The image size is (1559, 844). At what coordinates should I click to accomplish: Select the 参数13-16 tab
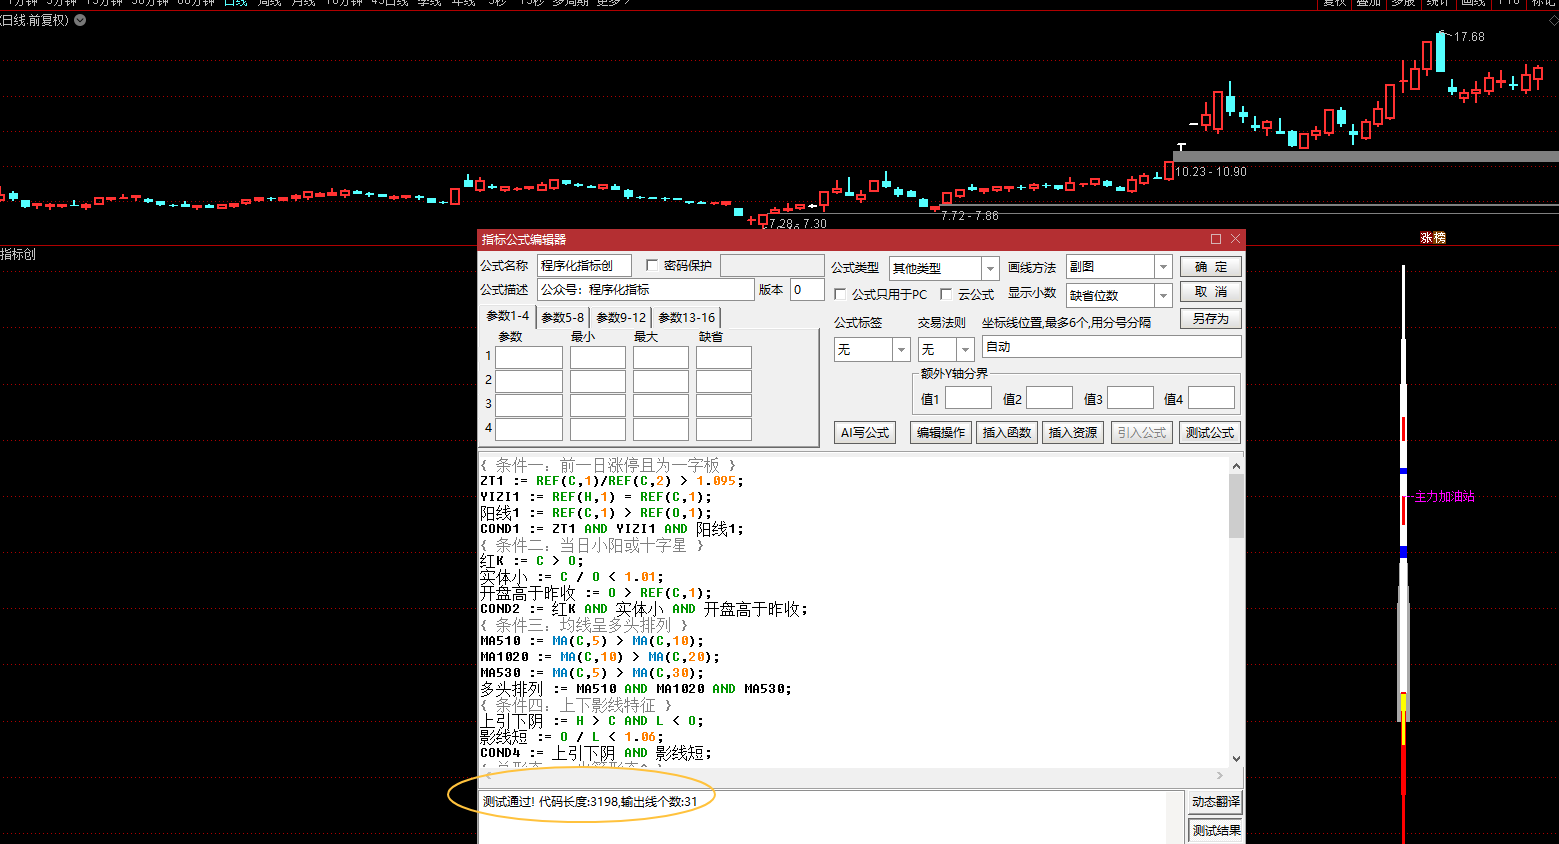click(686, 318)
